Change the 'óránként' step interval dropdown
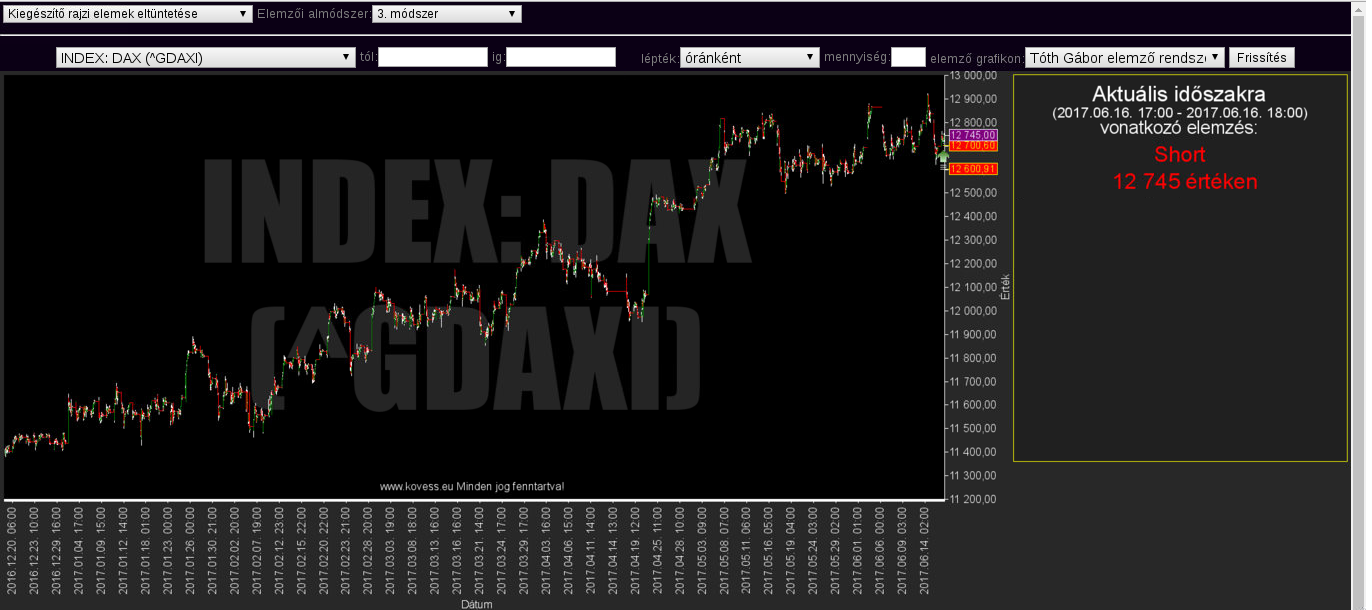This screenshot has height=610, width=1372. point(749,58)
